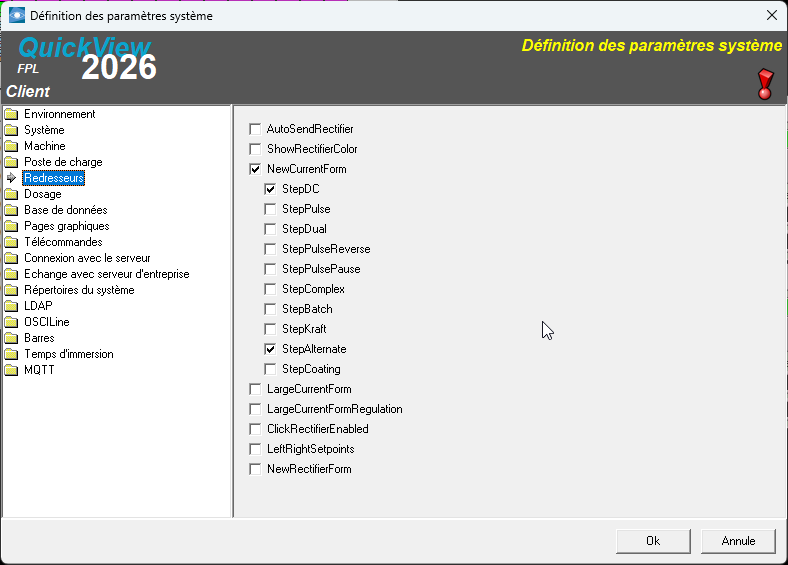Confirm settings with the Ok button
The width and height of the screenshot is (788, 565).
pyautogui.click(x=653, y=541)
